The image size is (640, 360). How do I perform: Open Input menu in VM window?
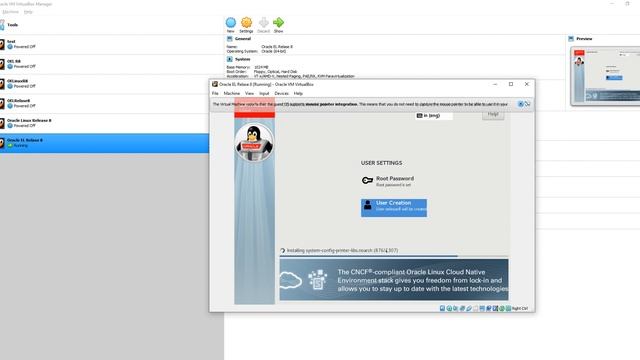click(x=264, y=93)
